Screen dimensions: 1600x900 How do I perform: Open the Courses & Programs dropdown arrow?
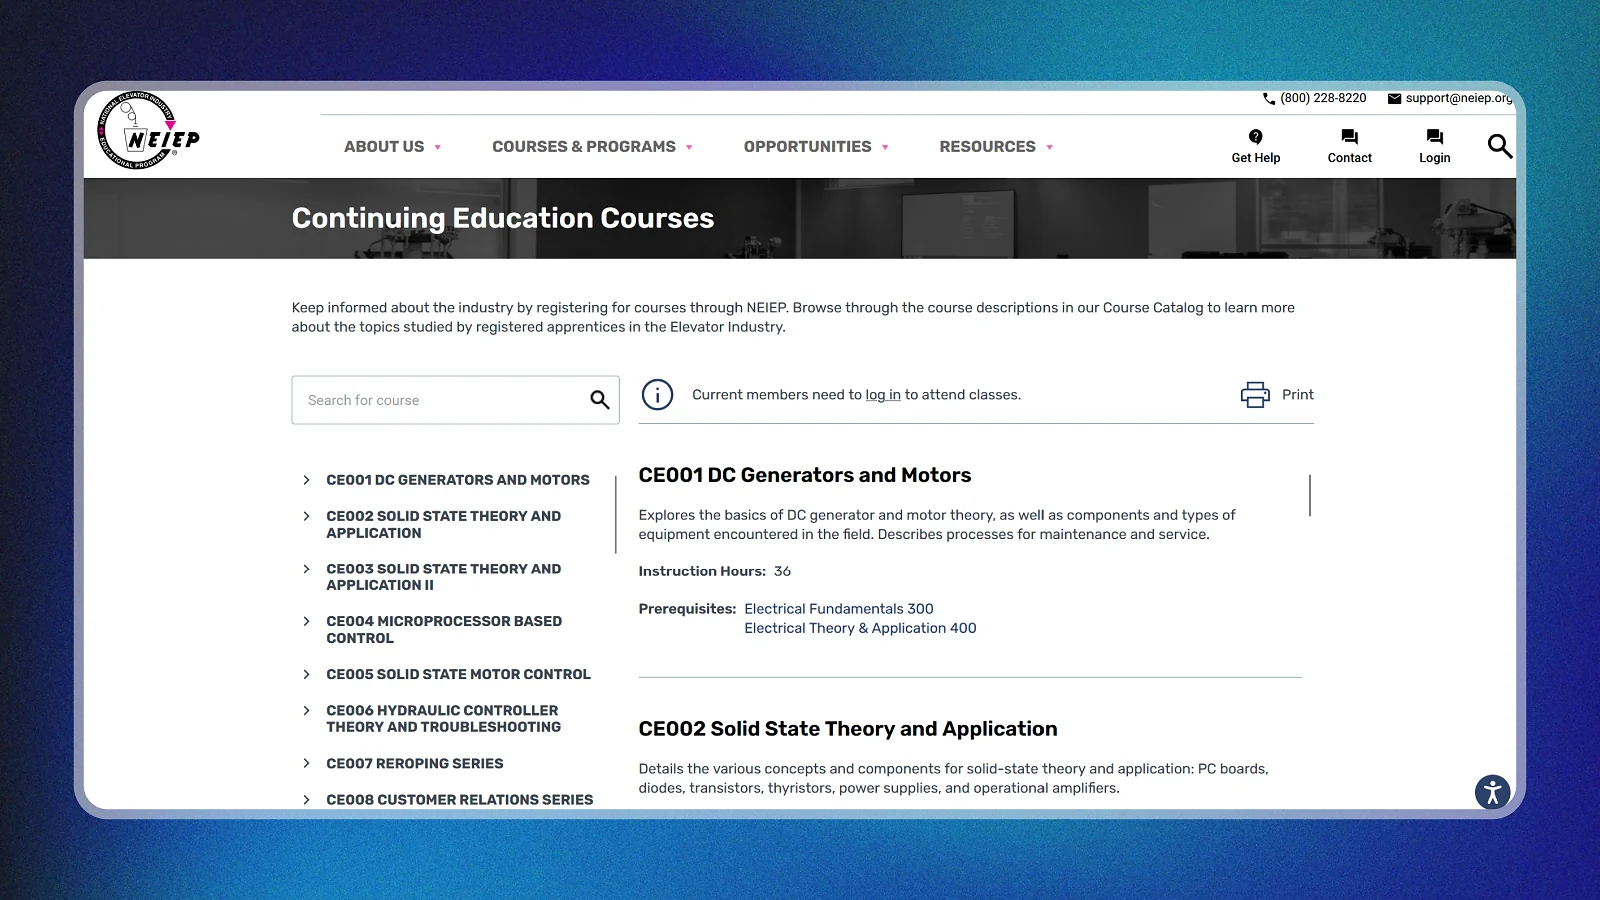click(689, 147)
